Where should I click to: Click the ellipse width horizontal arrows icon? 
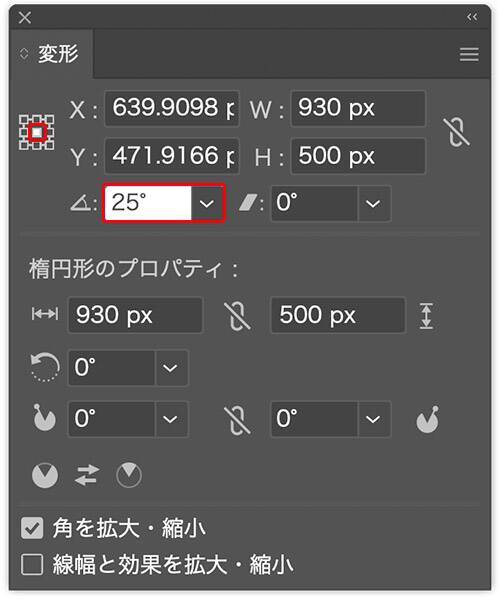pyautogui.click(x=45, y=314)
